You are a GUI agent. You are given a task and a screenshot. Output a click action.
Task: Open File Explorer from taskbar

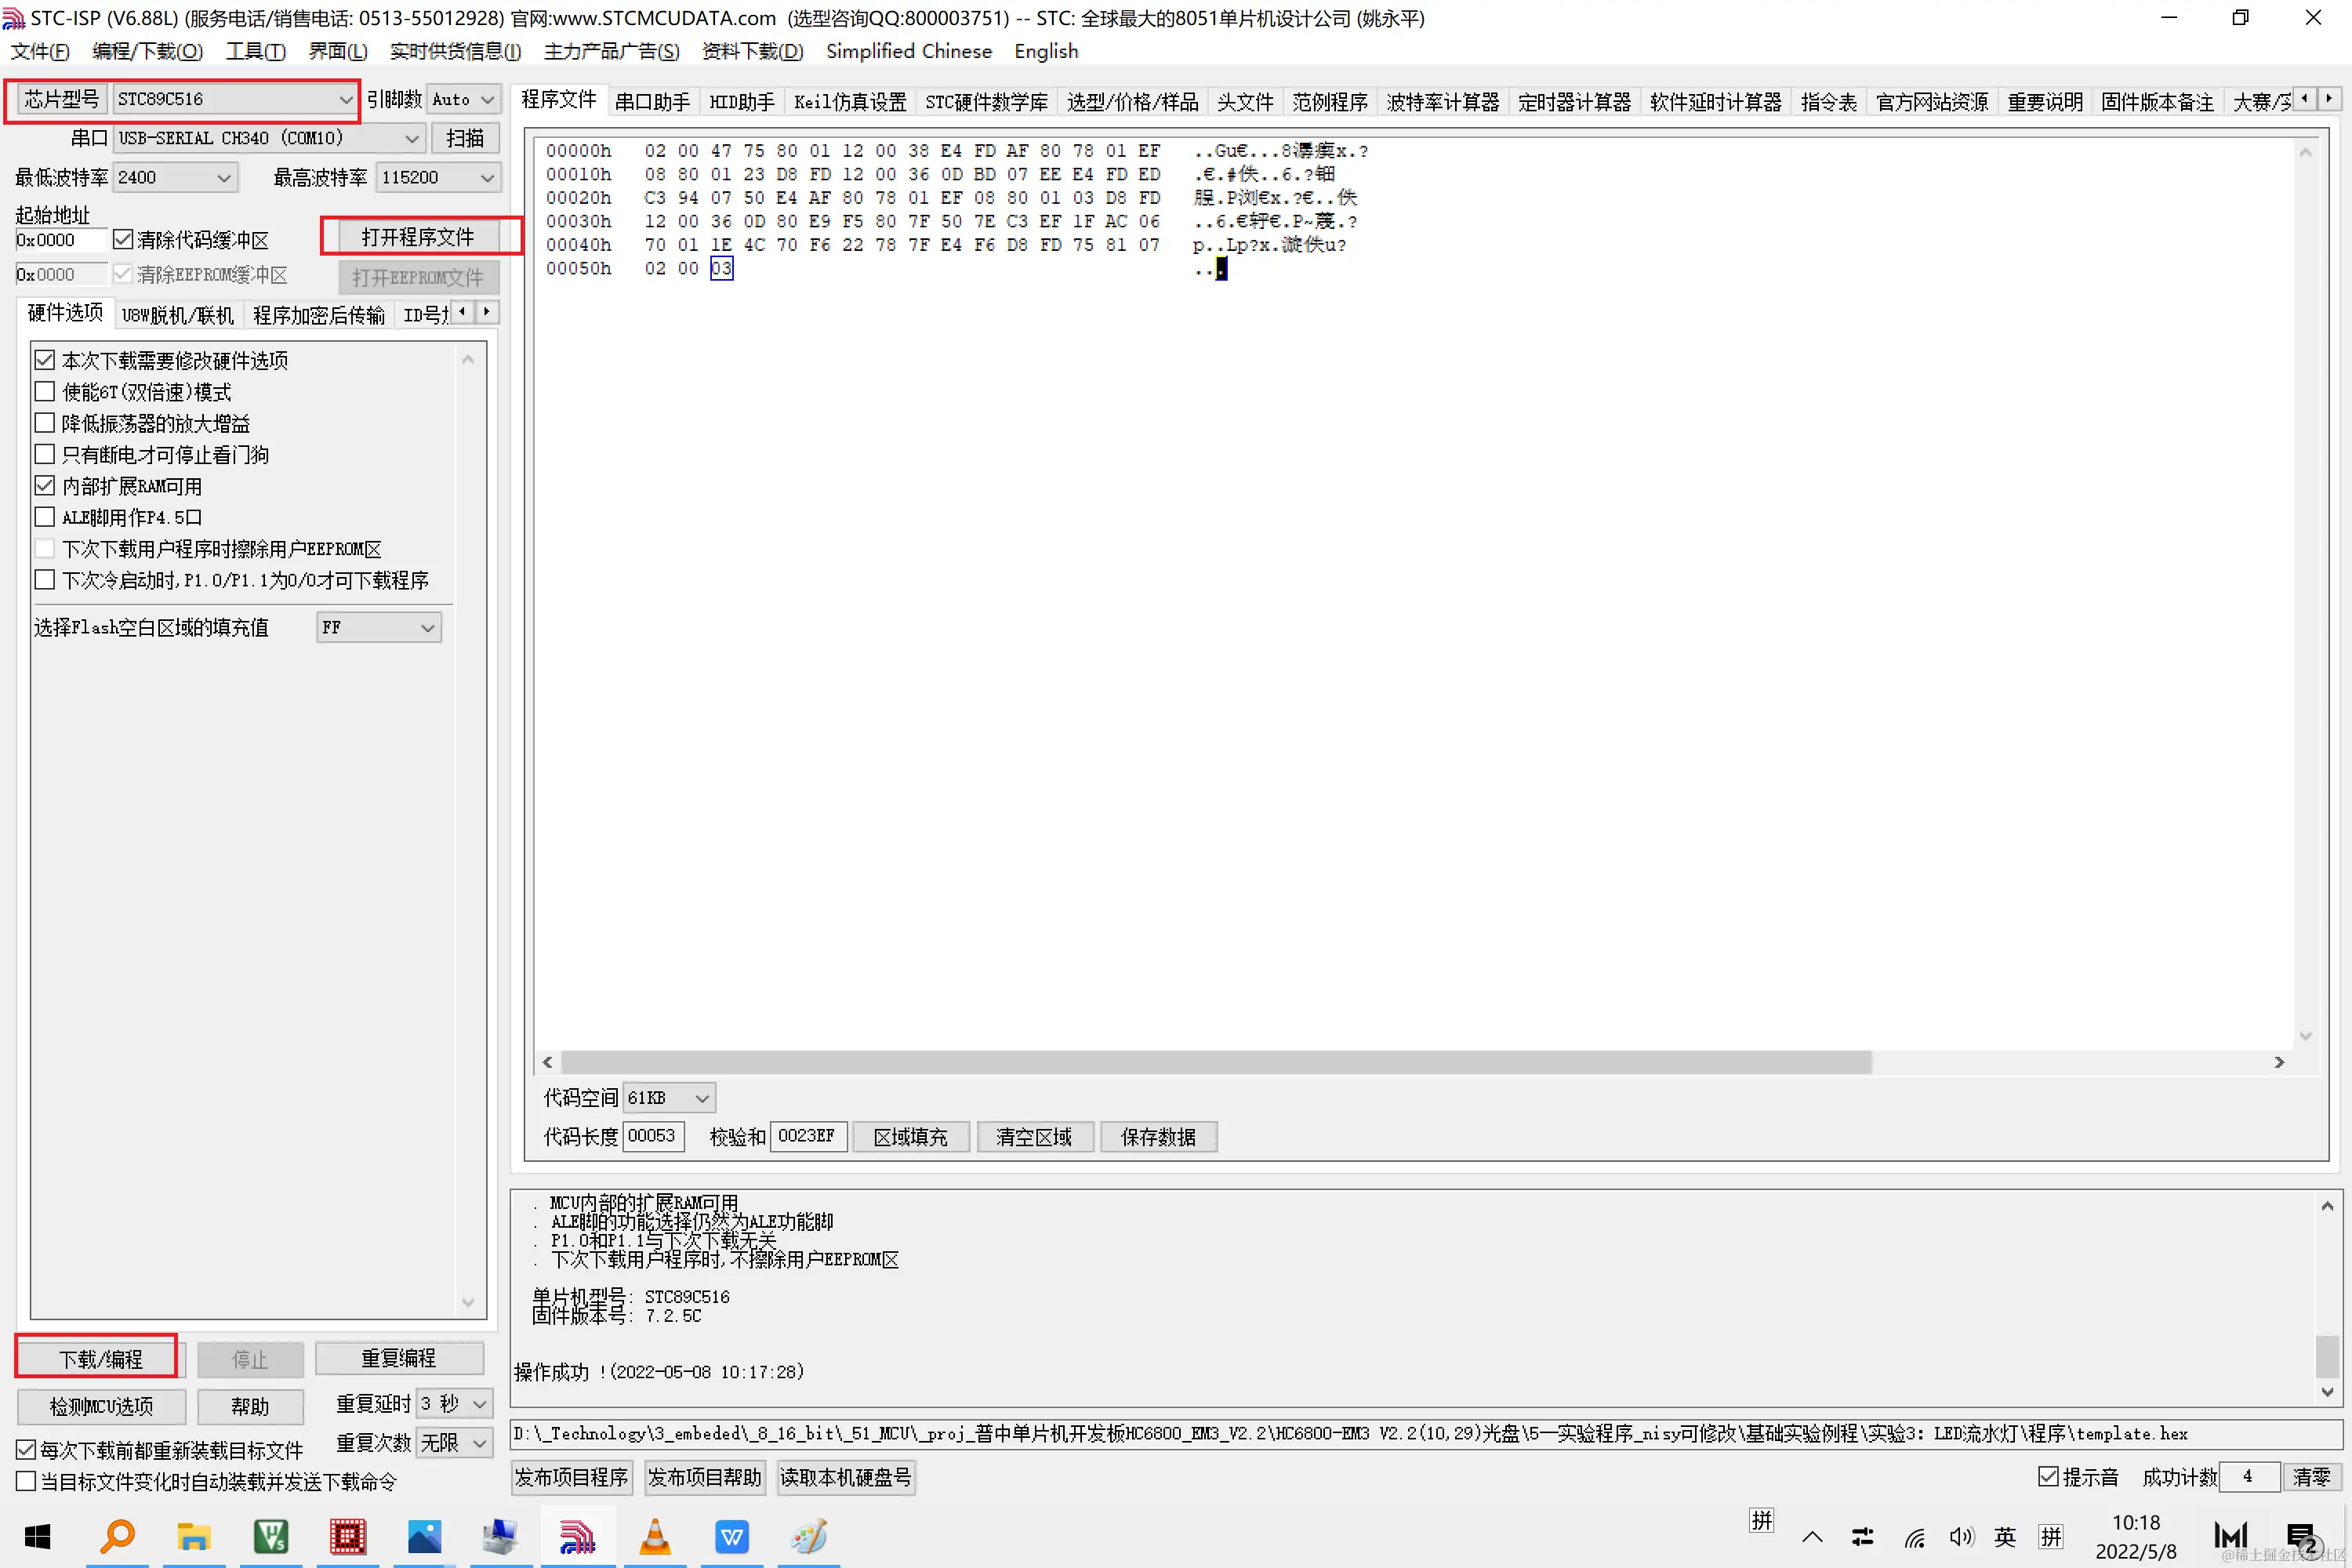(193, 1537)
